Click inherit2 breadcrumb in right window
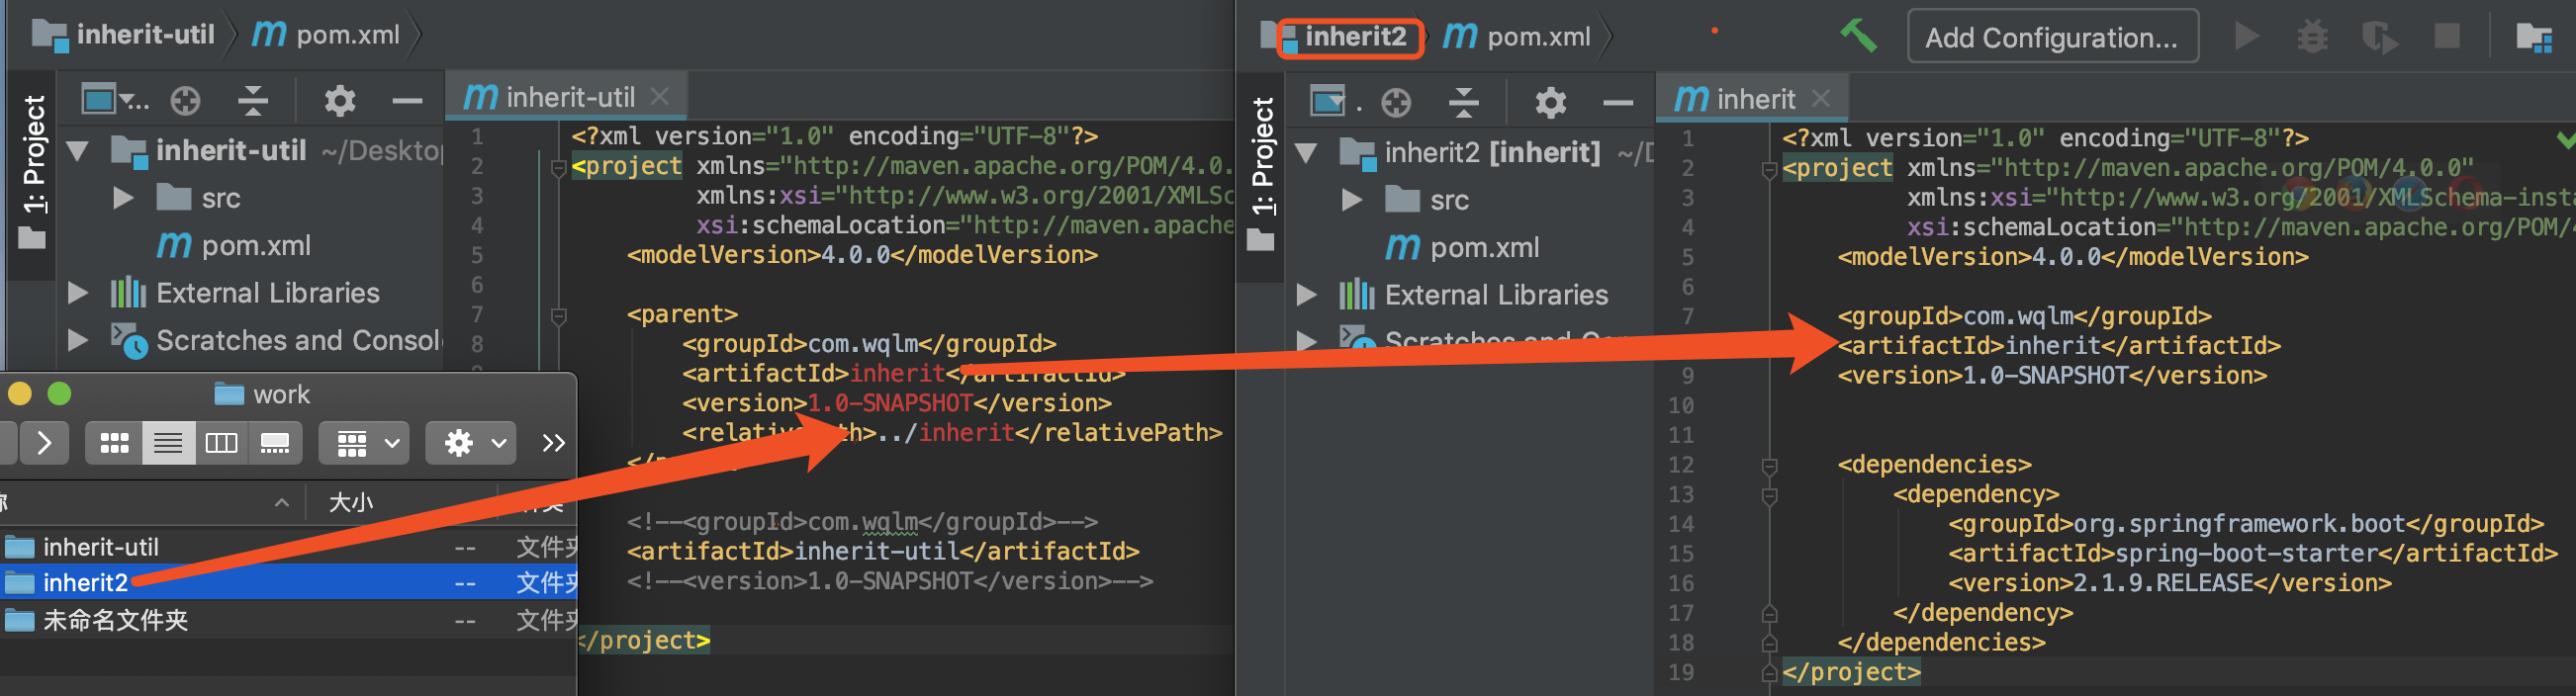Screen dimensions: 2576x696 pyautogui.click(x=1354, y=37)
